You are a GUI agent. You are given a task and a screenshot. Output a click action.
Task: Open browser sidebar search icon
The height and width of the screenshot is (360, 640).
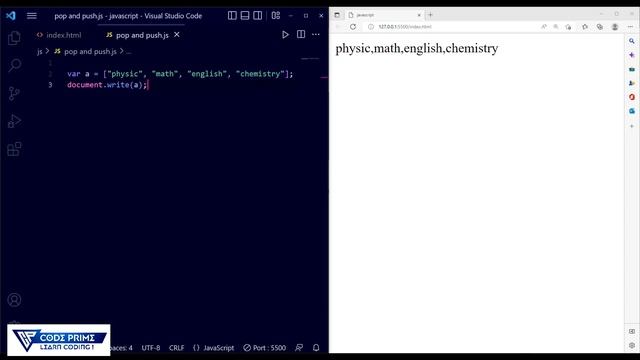pyautogui.click(x=631, y=41)
